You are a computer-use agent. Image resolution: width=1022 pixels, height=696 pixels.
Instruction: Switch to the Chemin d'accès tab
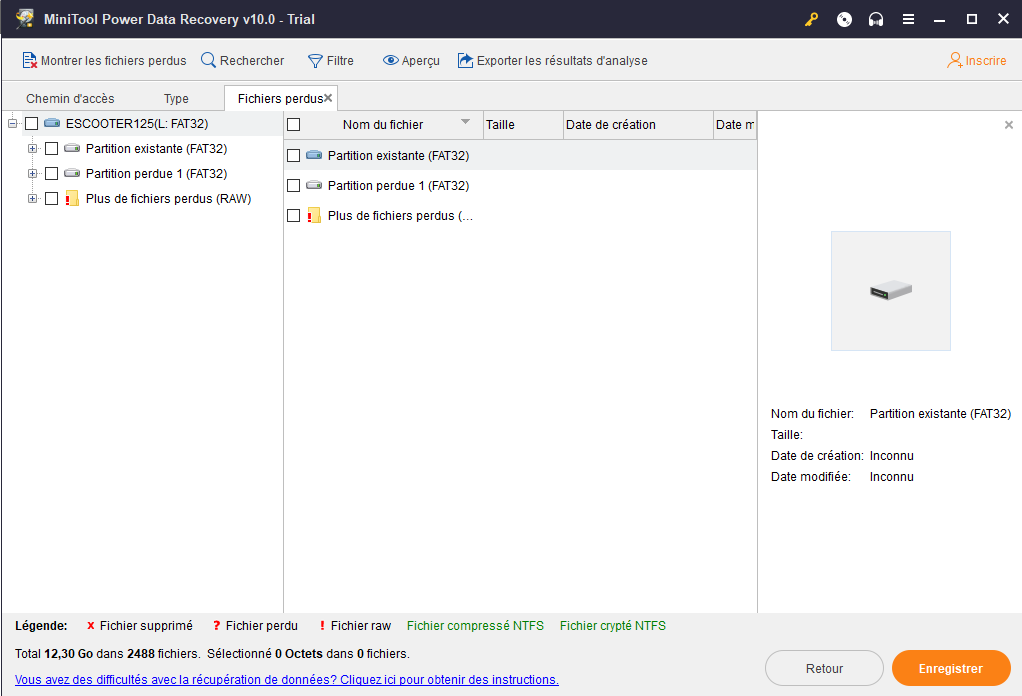point(70,98)
